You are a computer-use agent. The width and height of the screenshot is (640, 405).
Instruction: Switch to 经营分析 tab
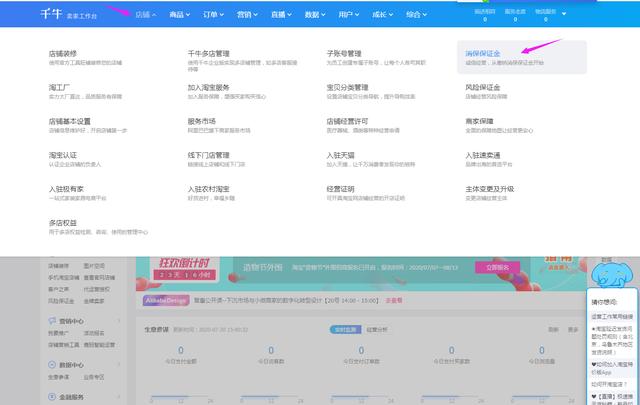[376, 329]
